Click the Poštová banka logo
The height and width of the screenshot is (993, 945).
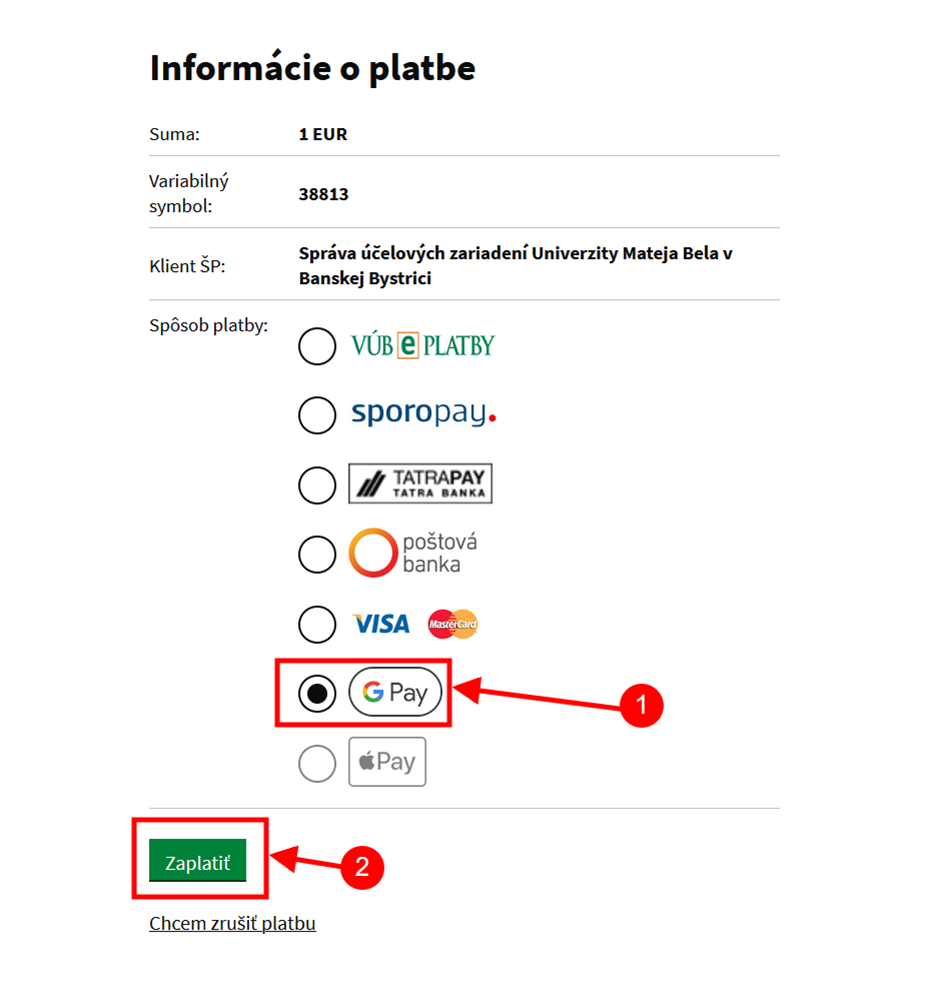(413, 553)
